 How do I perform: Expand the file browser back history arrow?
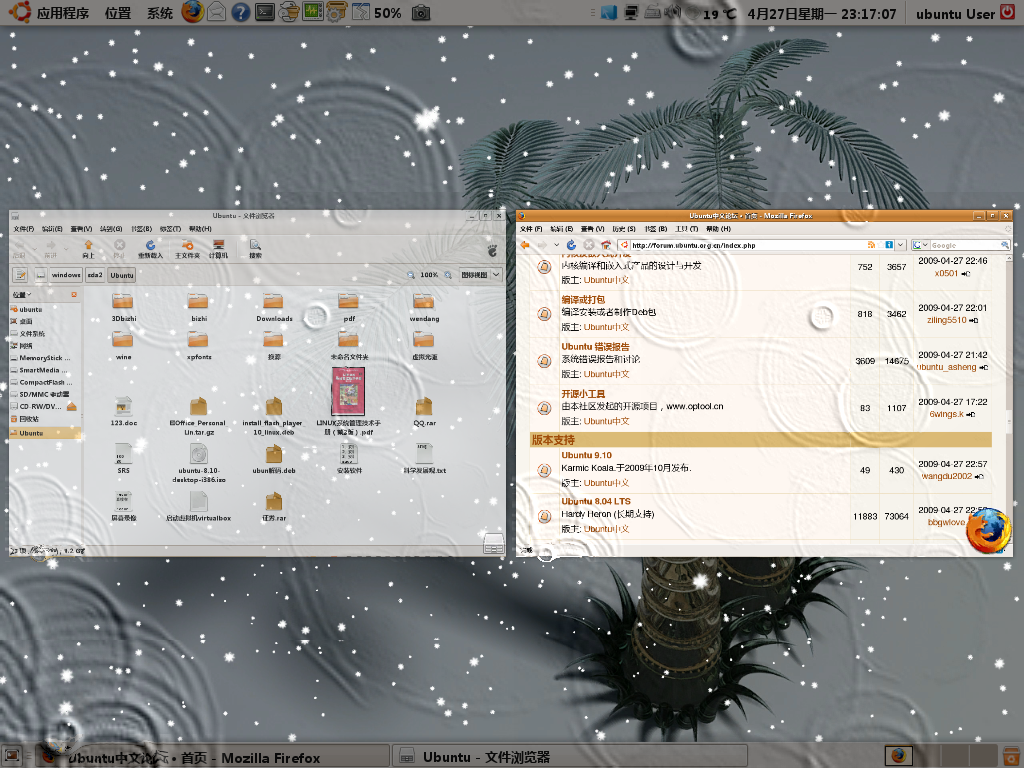pyautogui.click(x=35, y=248)
